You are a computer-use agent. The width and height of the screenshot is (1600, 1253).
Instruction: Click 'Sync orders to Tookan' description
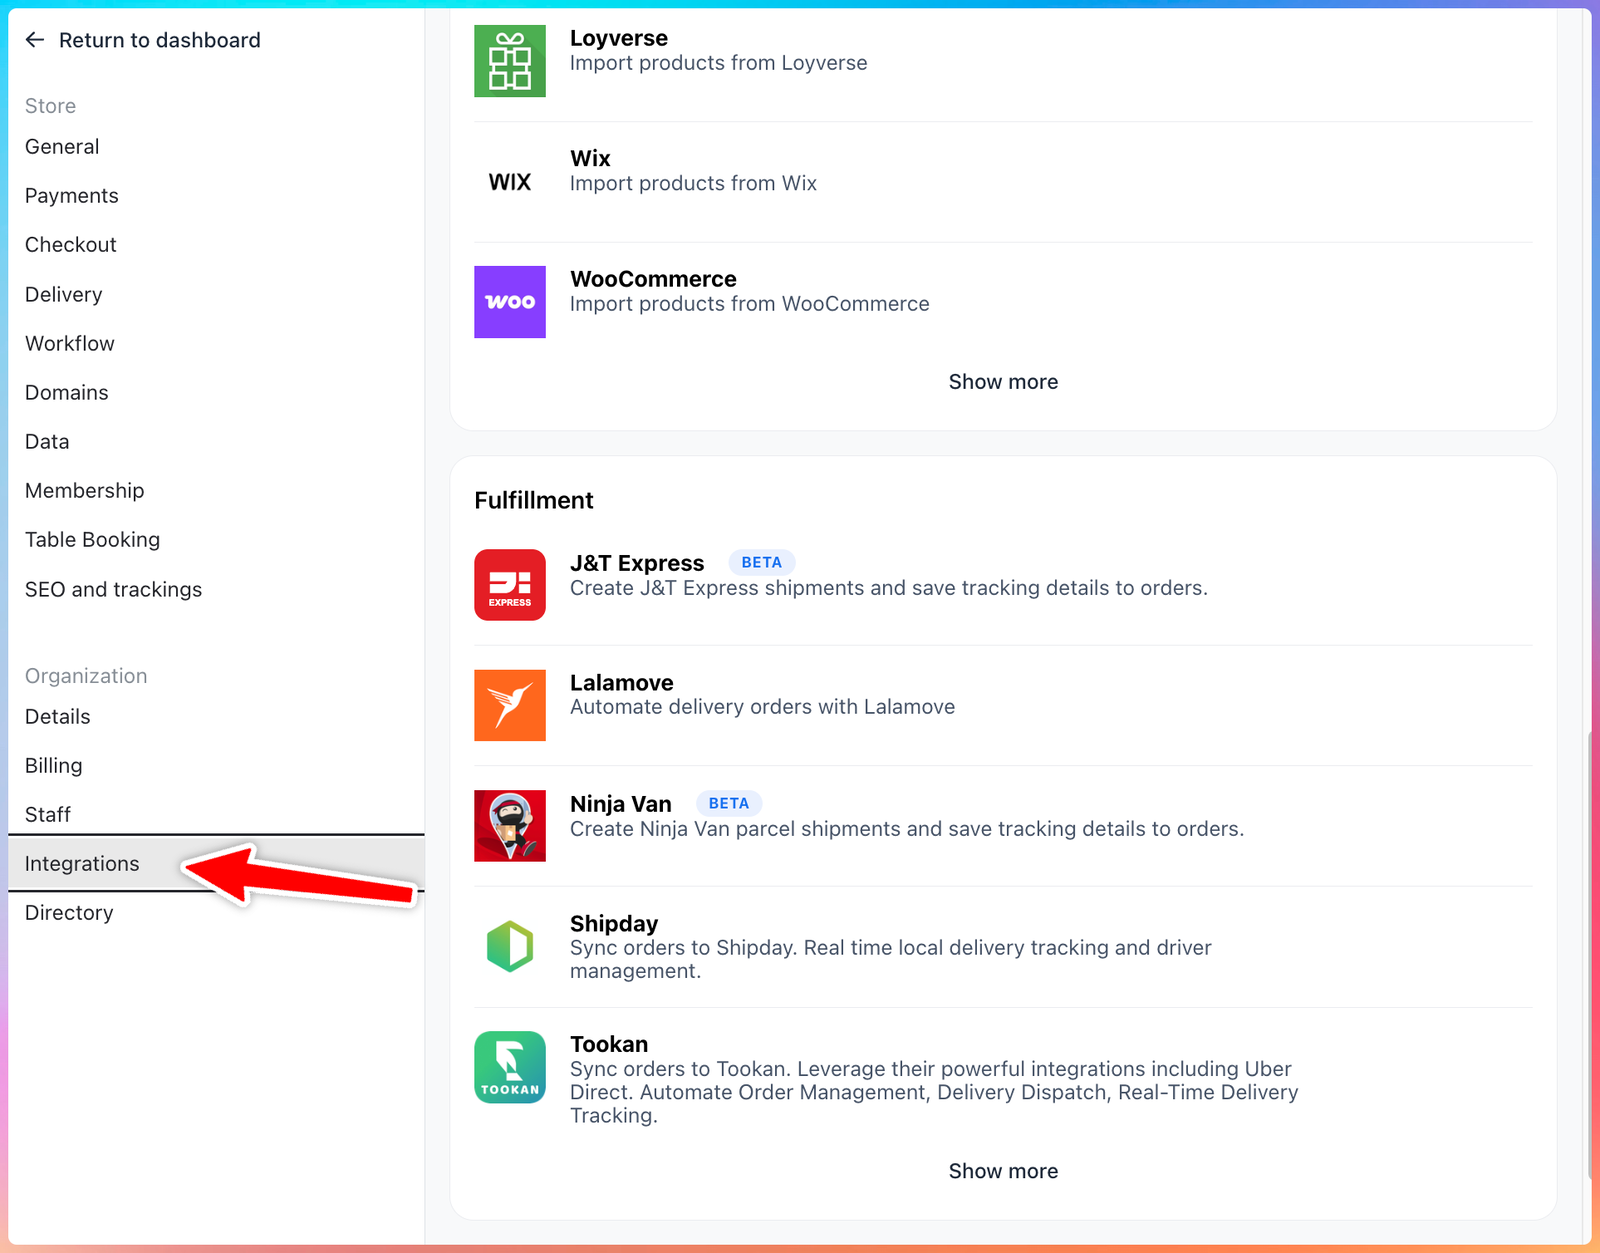(934, 1092)
